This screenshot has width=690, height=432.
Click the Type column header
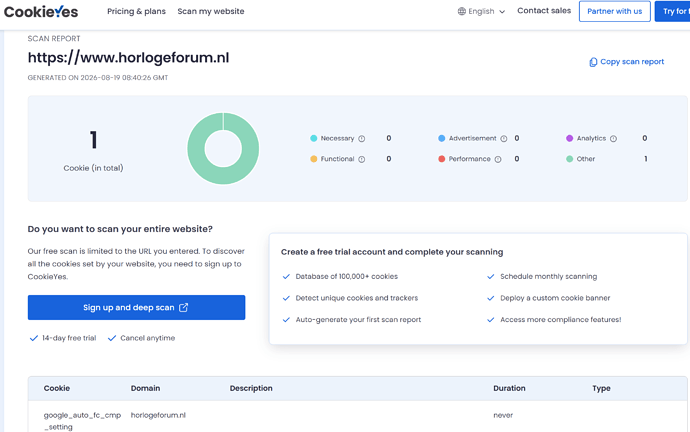[x=601, y=388]
